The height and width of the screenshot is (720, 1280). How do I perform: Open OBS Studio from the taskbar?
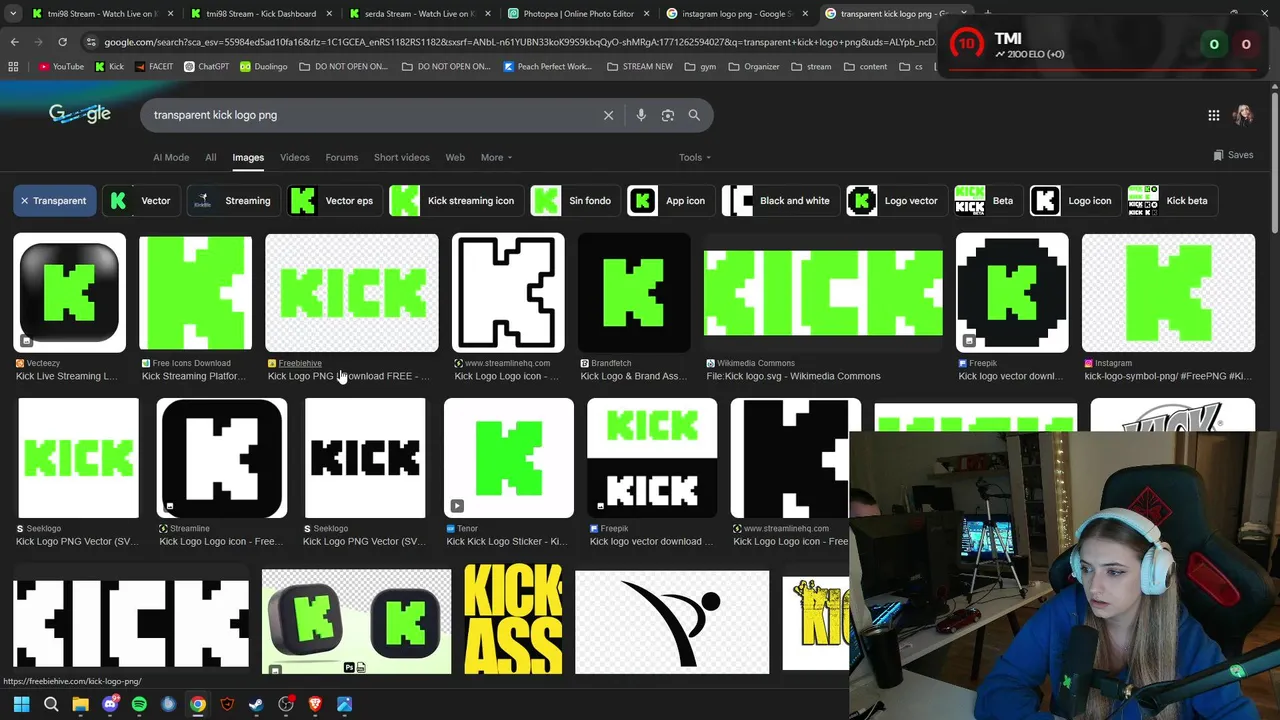[286, 704]
